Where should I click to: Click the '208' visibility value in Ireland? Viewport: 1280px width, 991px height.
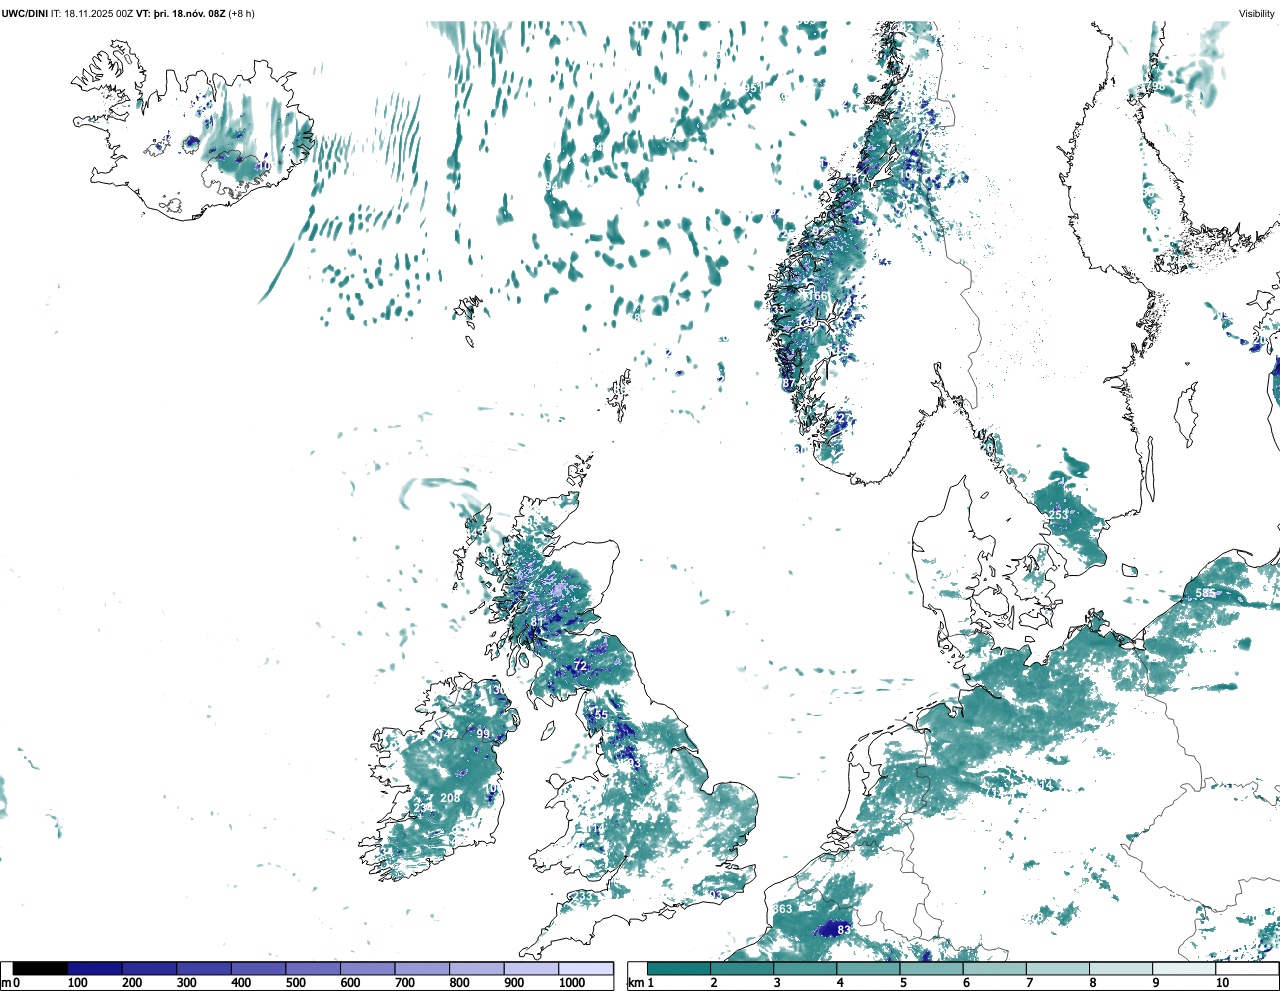coord(450,798)
